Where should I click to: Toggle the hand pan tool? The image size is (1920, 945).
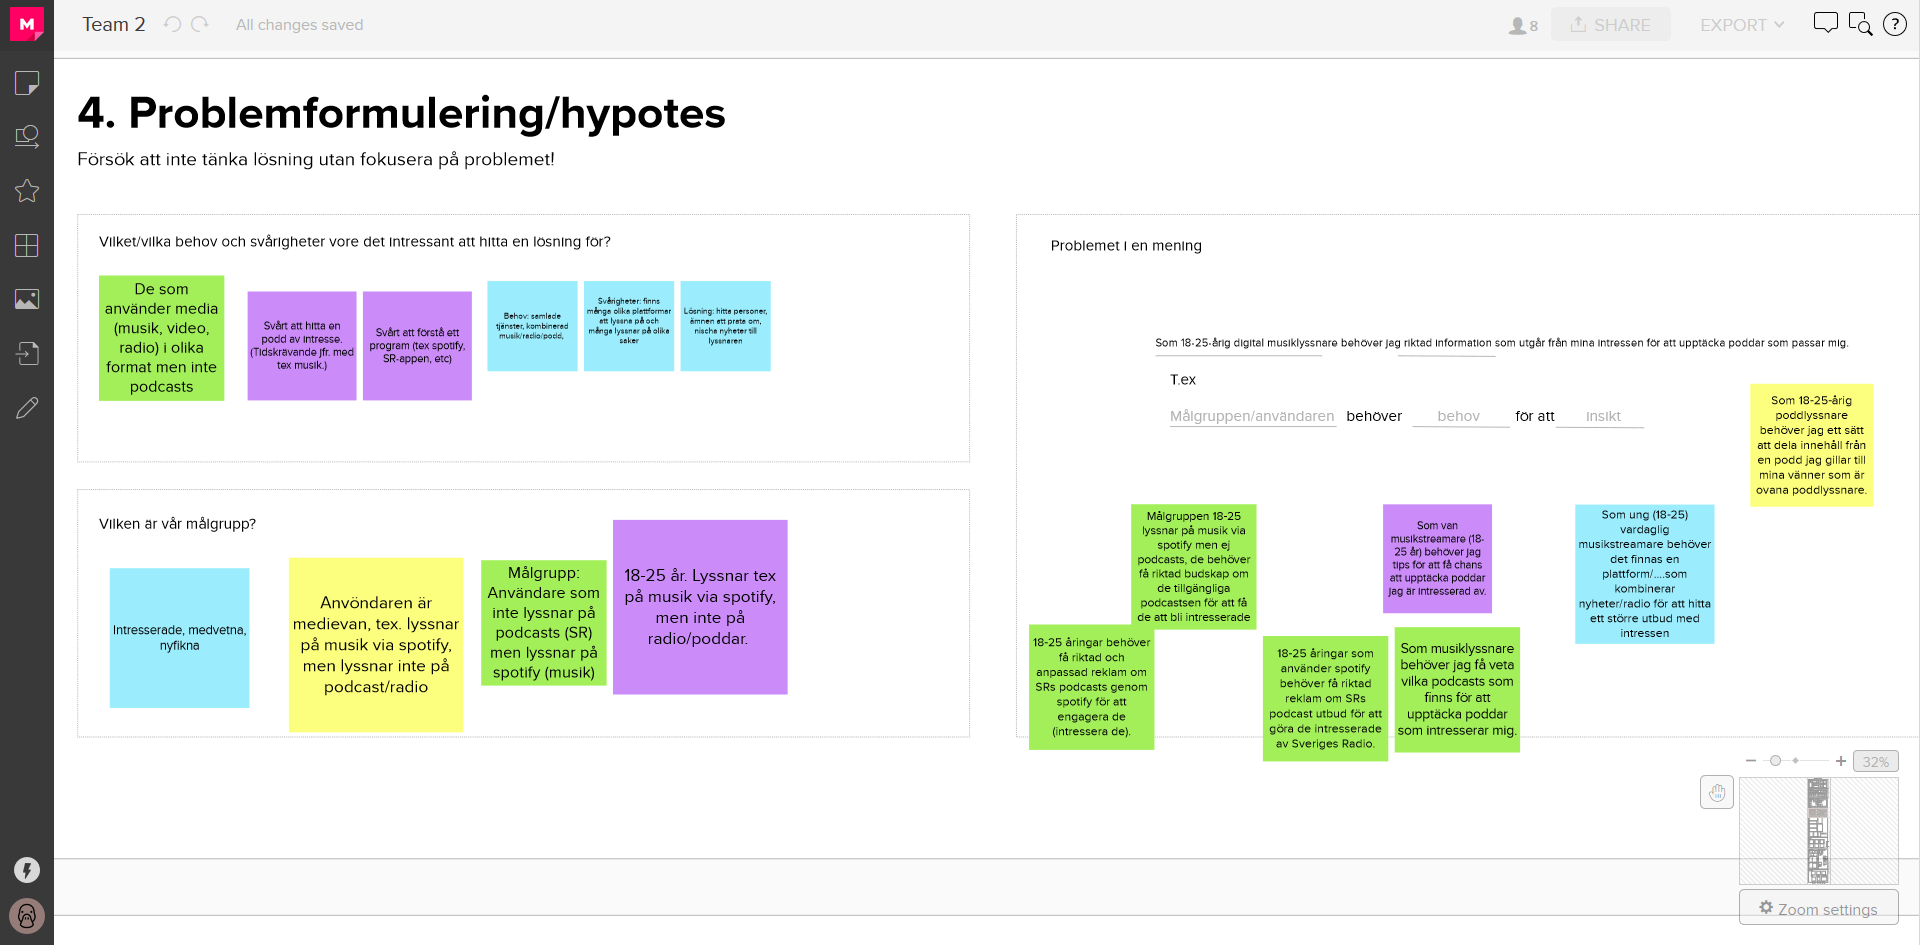point(1716,793)
